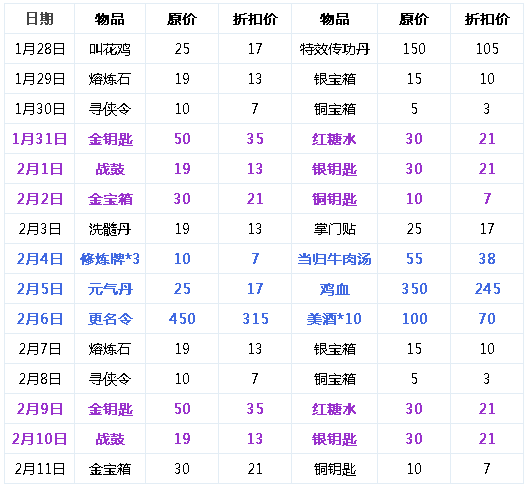Click discounted price 105 cell
The width and height of the screenshot is (528, 488).
point(487,49)
